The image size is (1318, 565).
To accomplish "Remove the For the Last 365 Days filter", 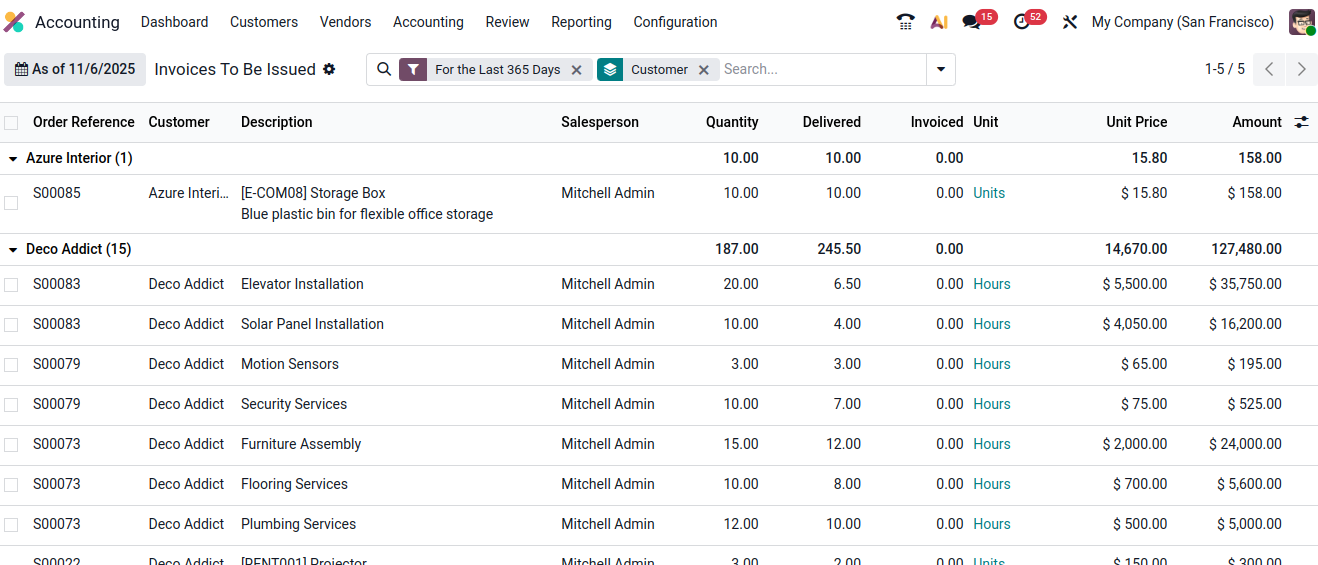I will [x=577, y=70].
